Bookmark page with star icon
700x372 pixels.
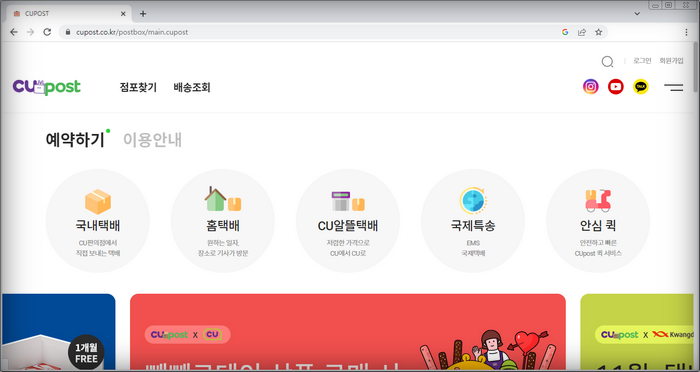coord(599,32)
